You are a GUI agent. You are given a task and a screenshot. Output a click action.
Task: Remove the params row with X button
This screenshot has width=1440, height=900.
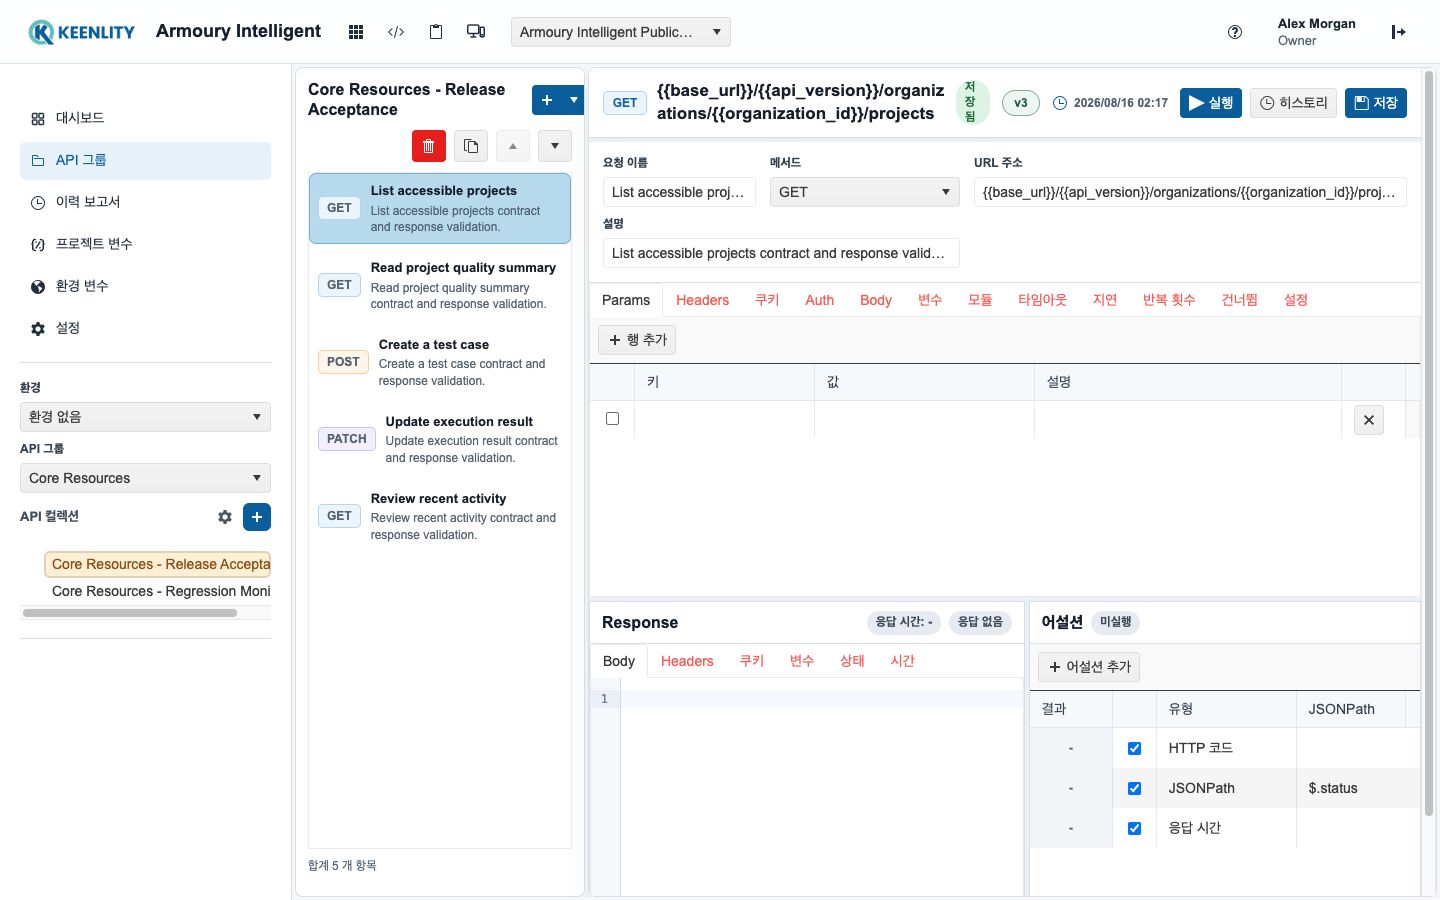click(1369, 420)
